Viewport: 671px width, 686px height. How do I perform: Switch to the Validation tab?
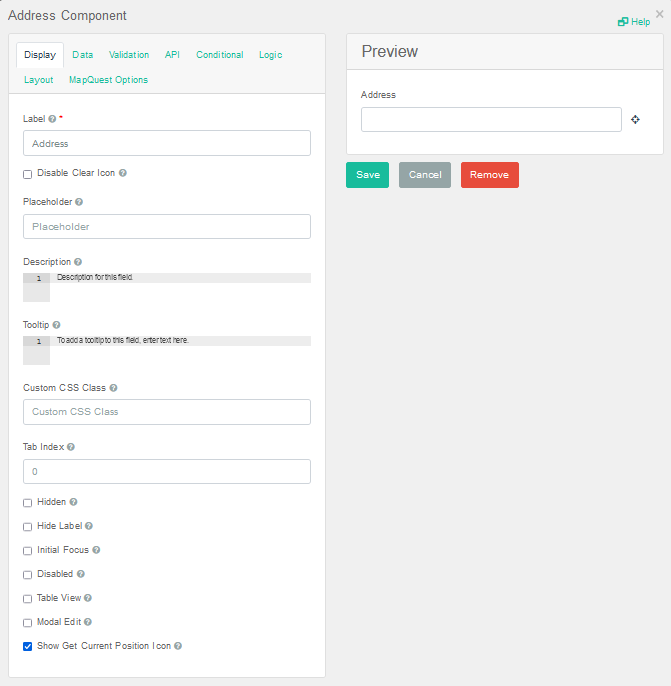tap(129, 55)
